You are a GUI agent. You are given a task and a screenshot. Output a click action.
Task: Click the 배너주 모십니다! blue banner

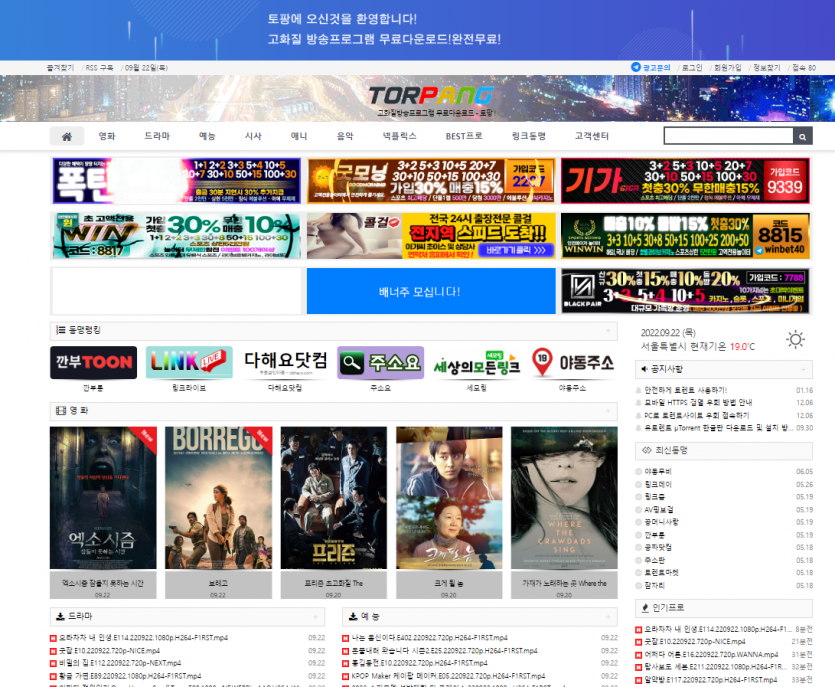click(430, 291)
